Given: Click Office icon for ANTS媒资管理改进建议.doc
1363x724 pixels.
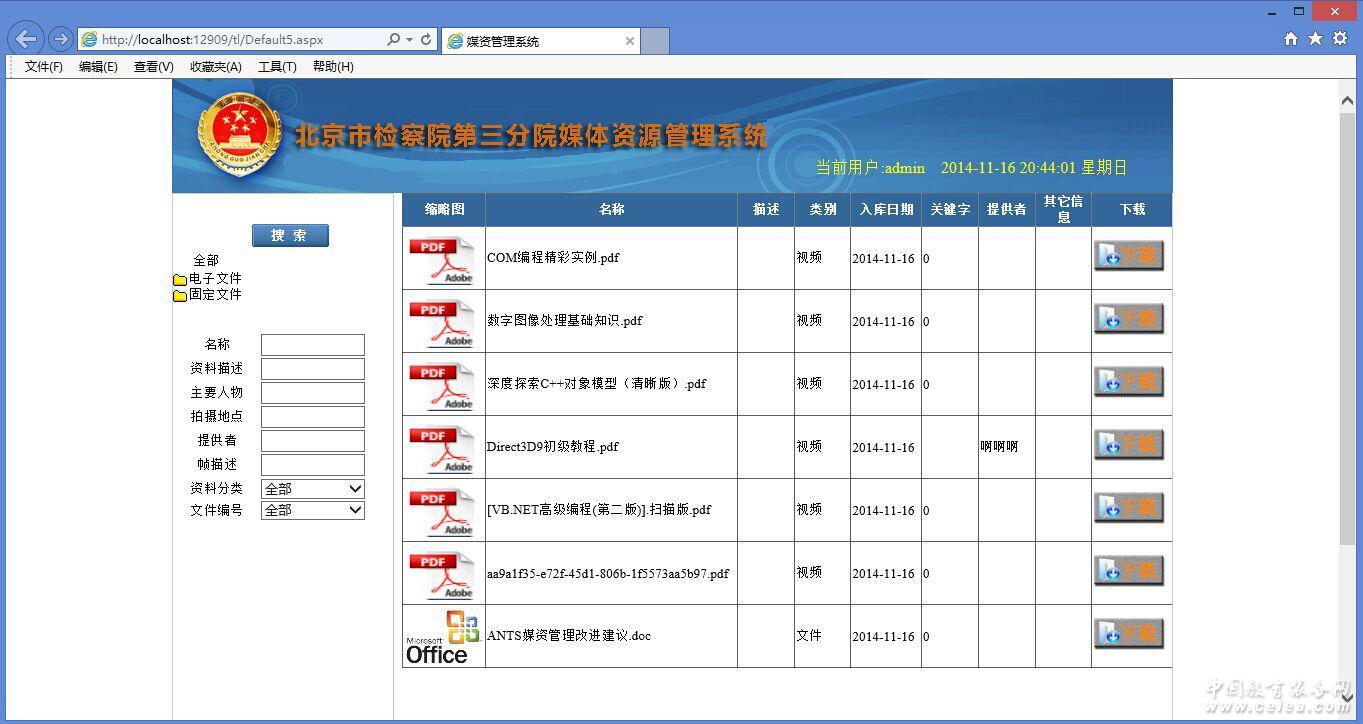Looking at the screenshot, I should pyautogui.click(x=442, y=637).
